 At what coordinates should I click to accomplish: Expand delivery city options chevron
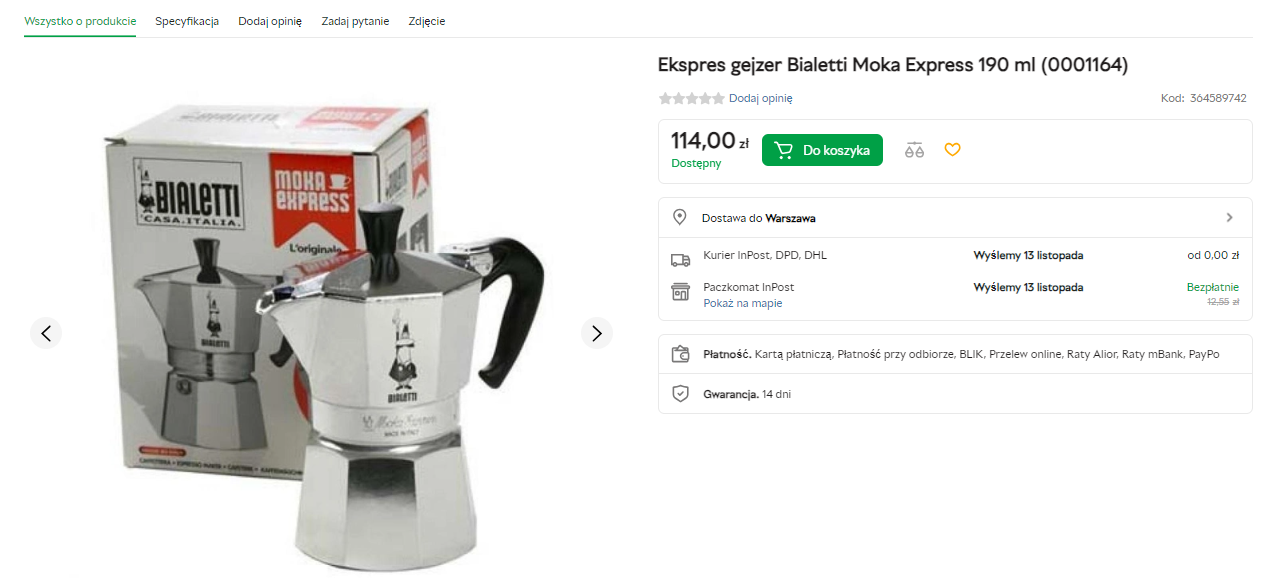pos(1229,217)
